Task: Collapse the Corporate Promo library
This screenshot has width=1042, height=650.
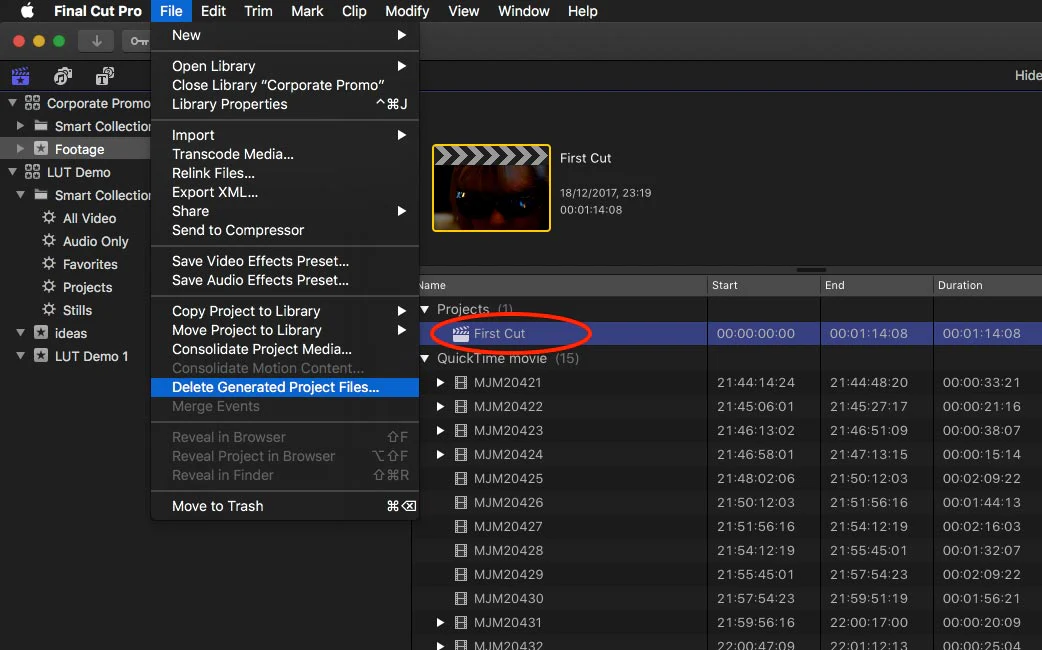Action: click(x=12, y=102)
